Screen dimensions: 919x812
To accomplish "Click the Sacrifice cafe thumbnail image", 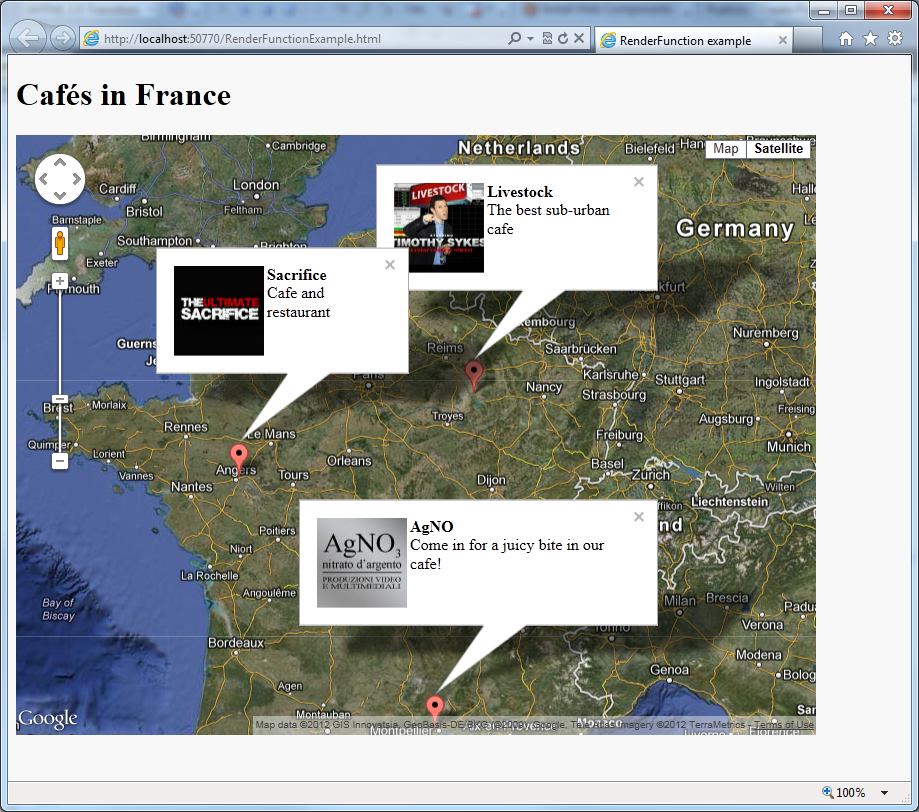I will coord(219,311).
